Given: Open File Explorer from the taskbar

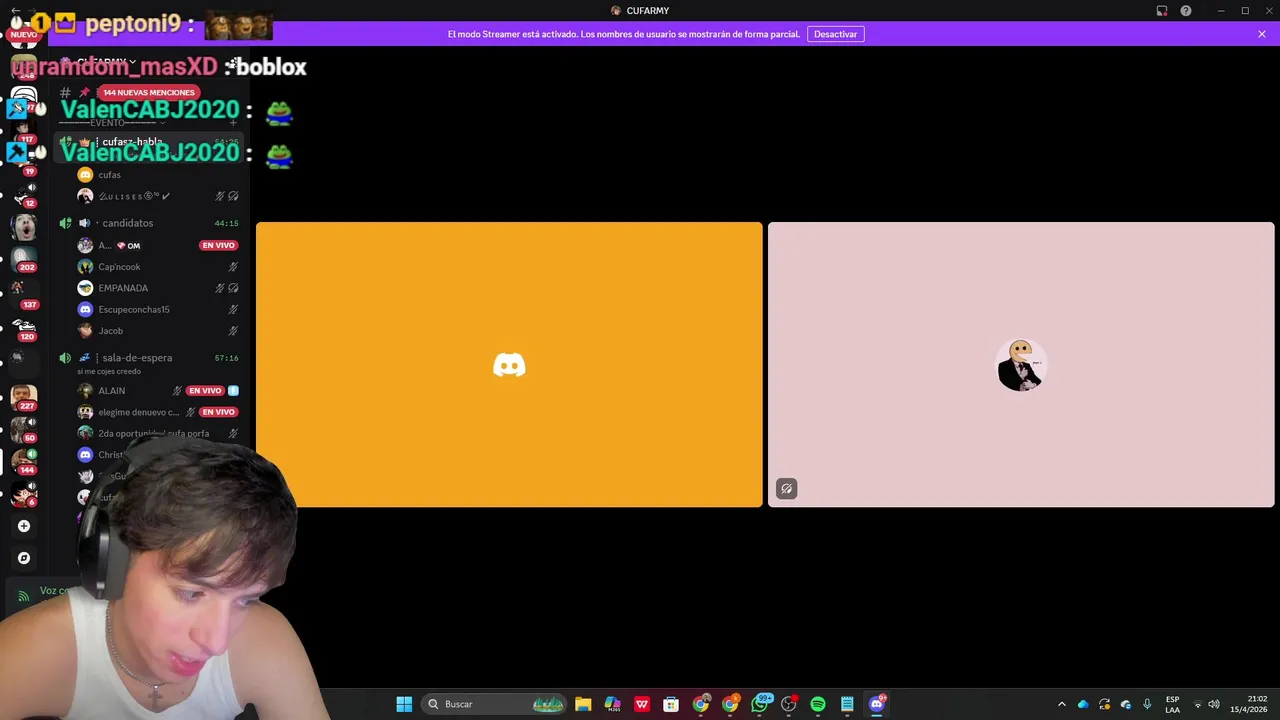Looking at the screenshot, I should coord(583,704).
